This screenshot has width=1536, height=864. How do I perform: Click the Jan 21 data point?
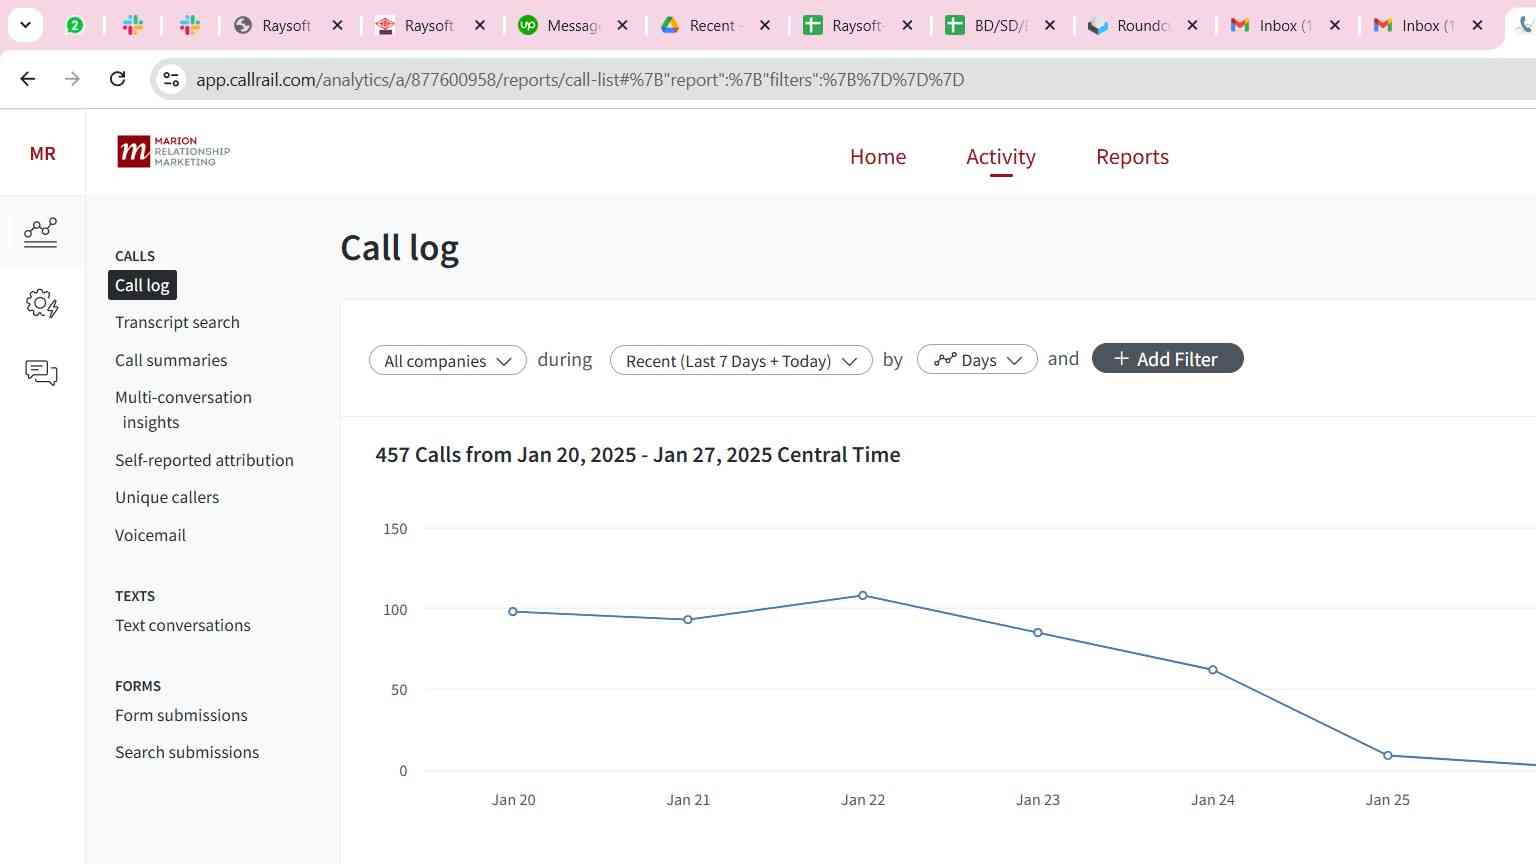coord(688,620)
